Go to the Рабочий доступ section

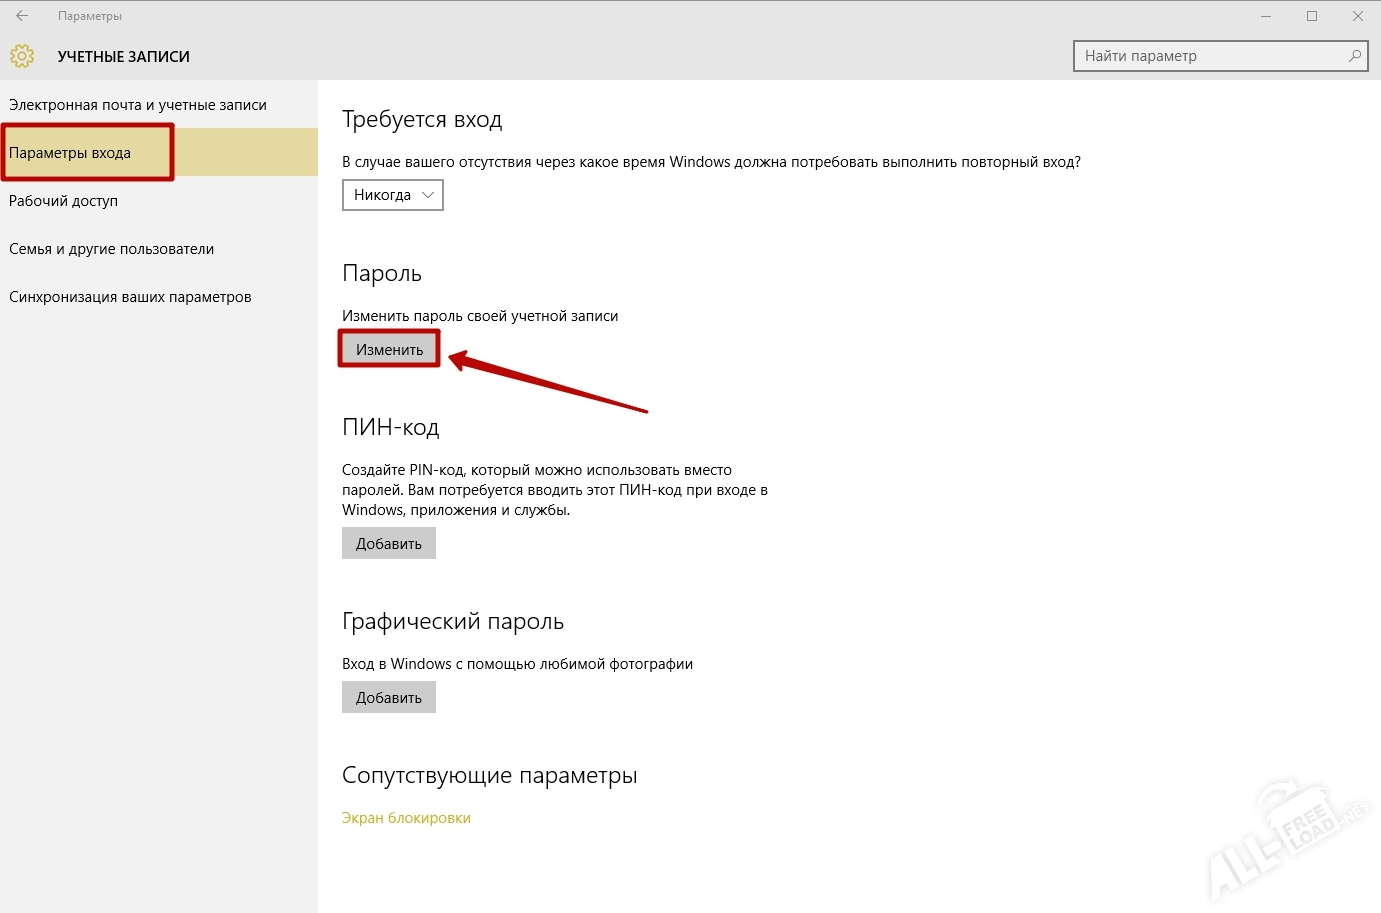click(64, 201)
